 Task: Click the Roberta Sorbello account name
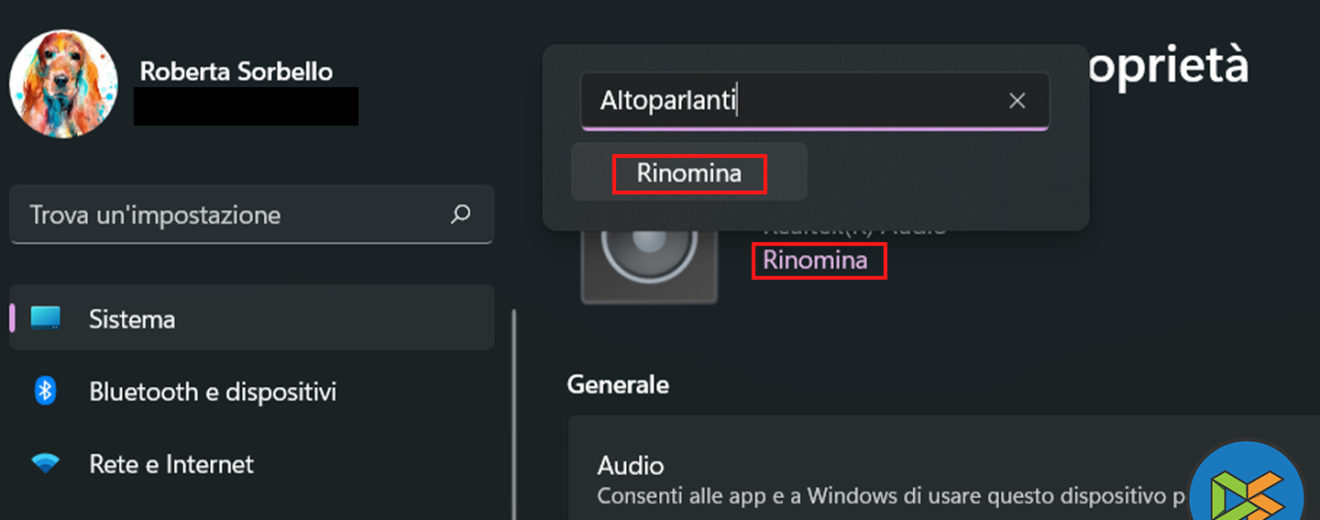pos(236,71)
